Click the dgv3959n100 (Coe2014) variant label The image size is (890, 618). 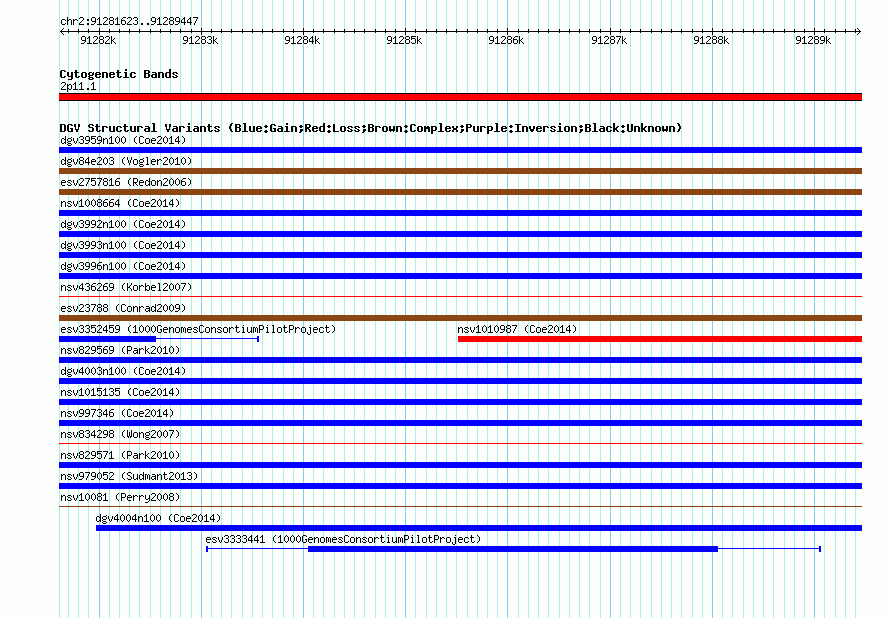(x=123, y=140)
